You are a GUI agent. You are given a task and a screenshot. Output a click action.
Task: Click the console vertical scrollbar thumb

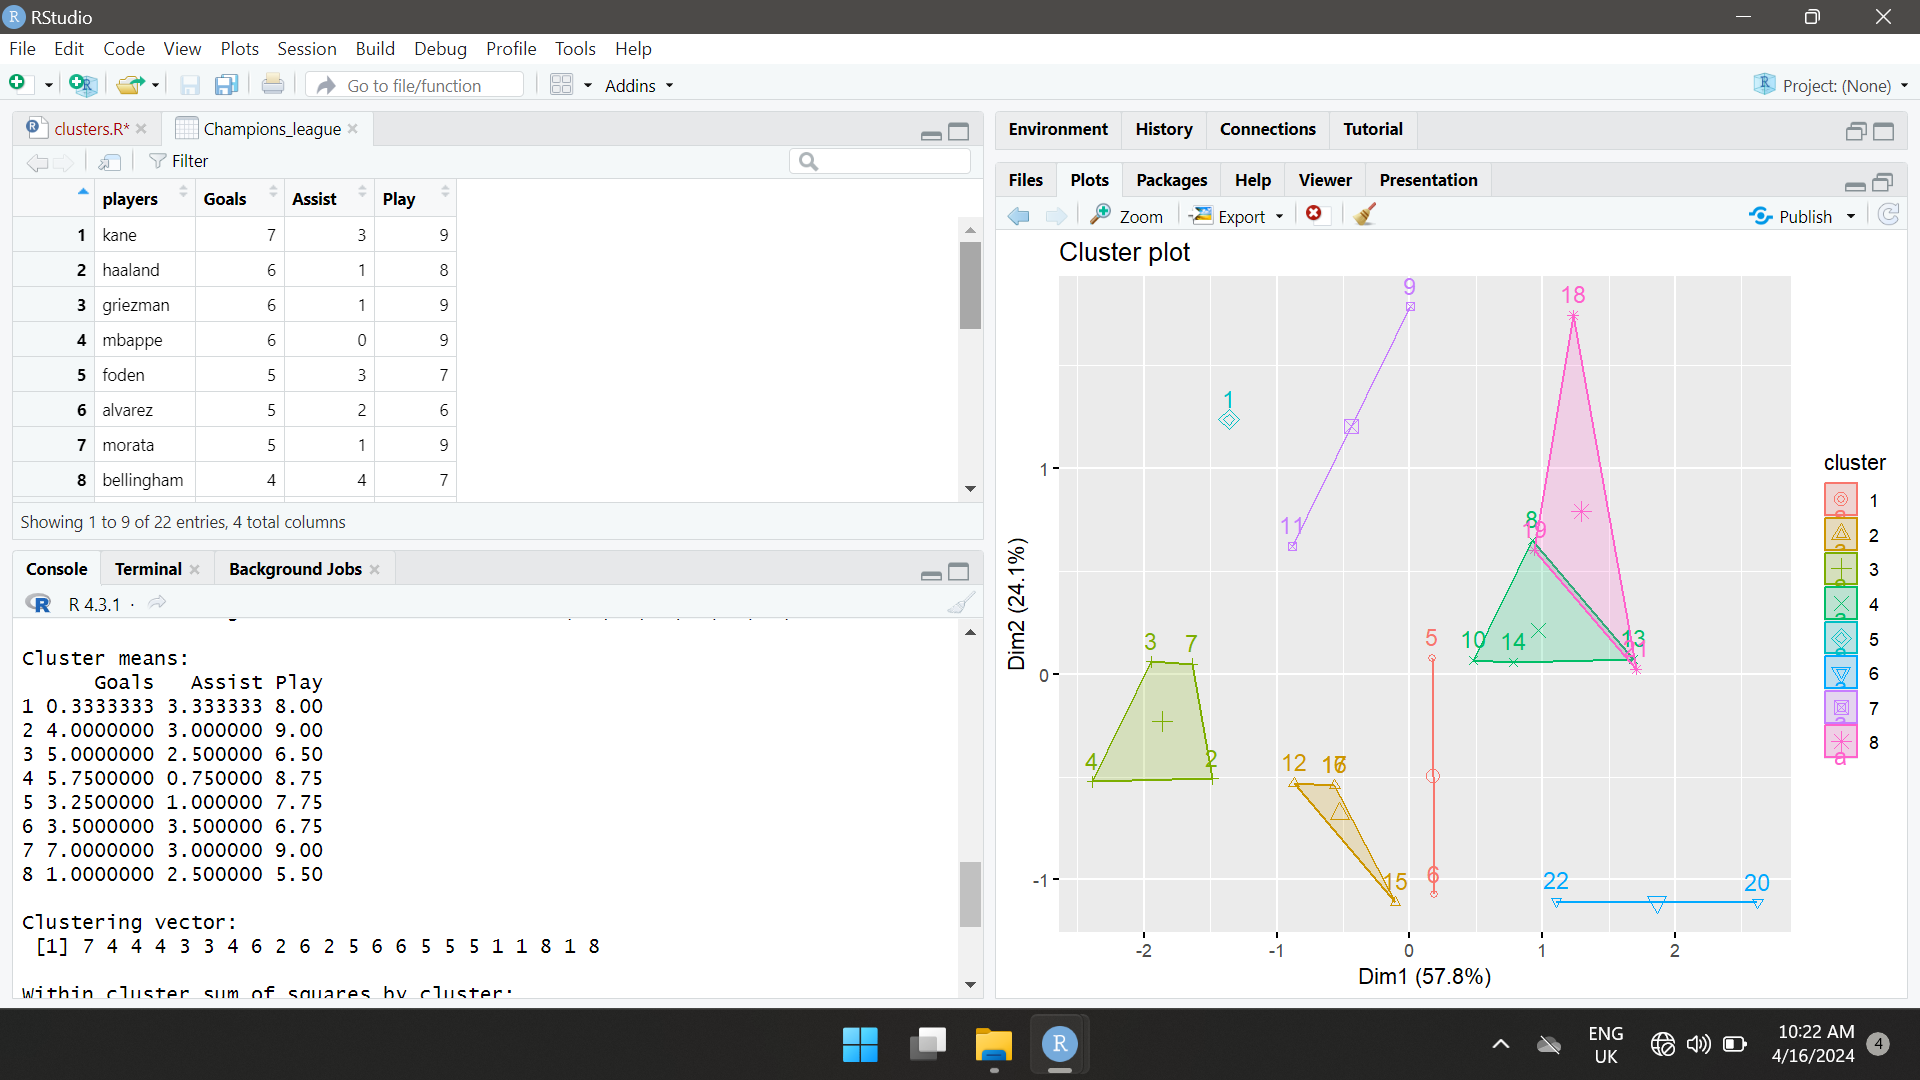click(970, 894)
